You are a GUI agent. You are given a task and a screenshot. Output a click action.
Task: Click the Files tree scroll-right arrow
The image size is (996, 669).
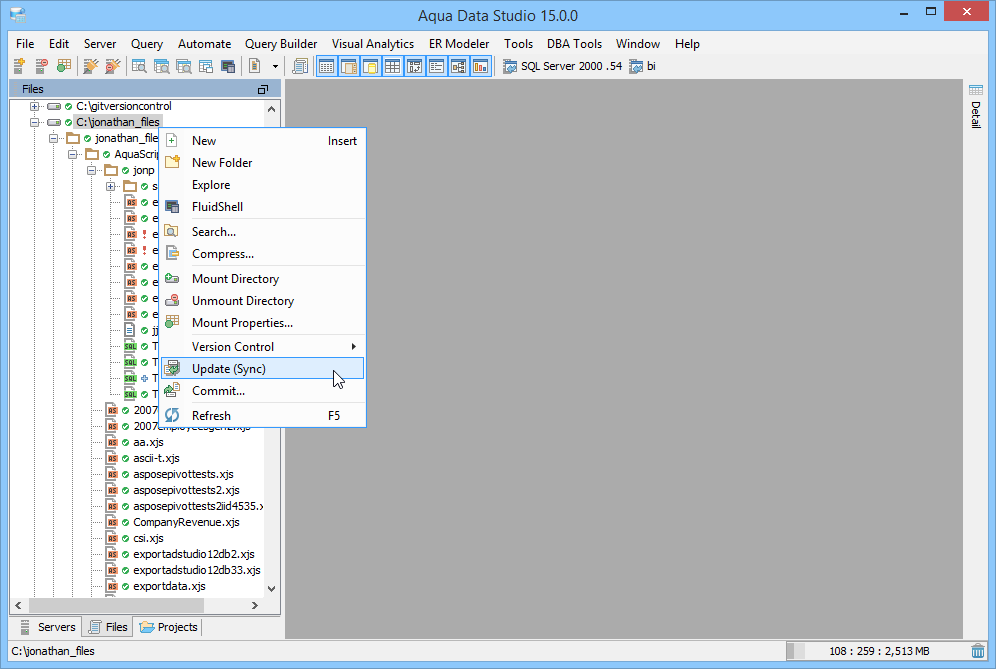tap(255, 605)
